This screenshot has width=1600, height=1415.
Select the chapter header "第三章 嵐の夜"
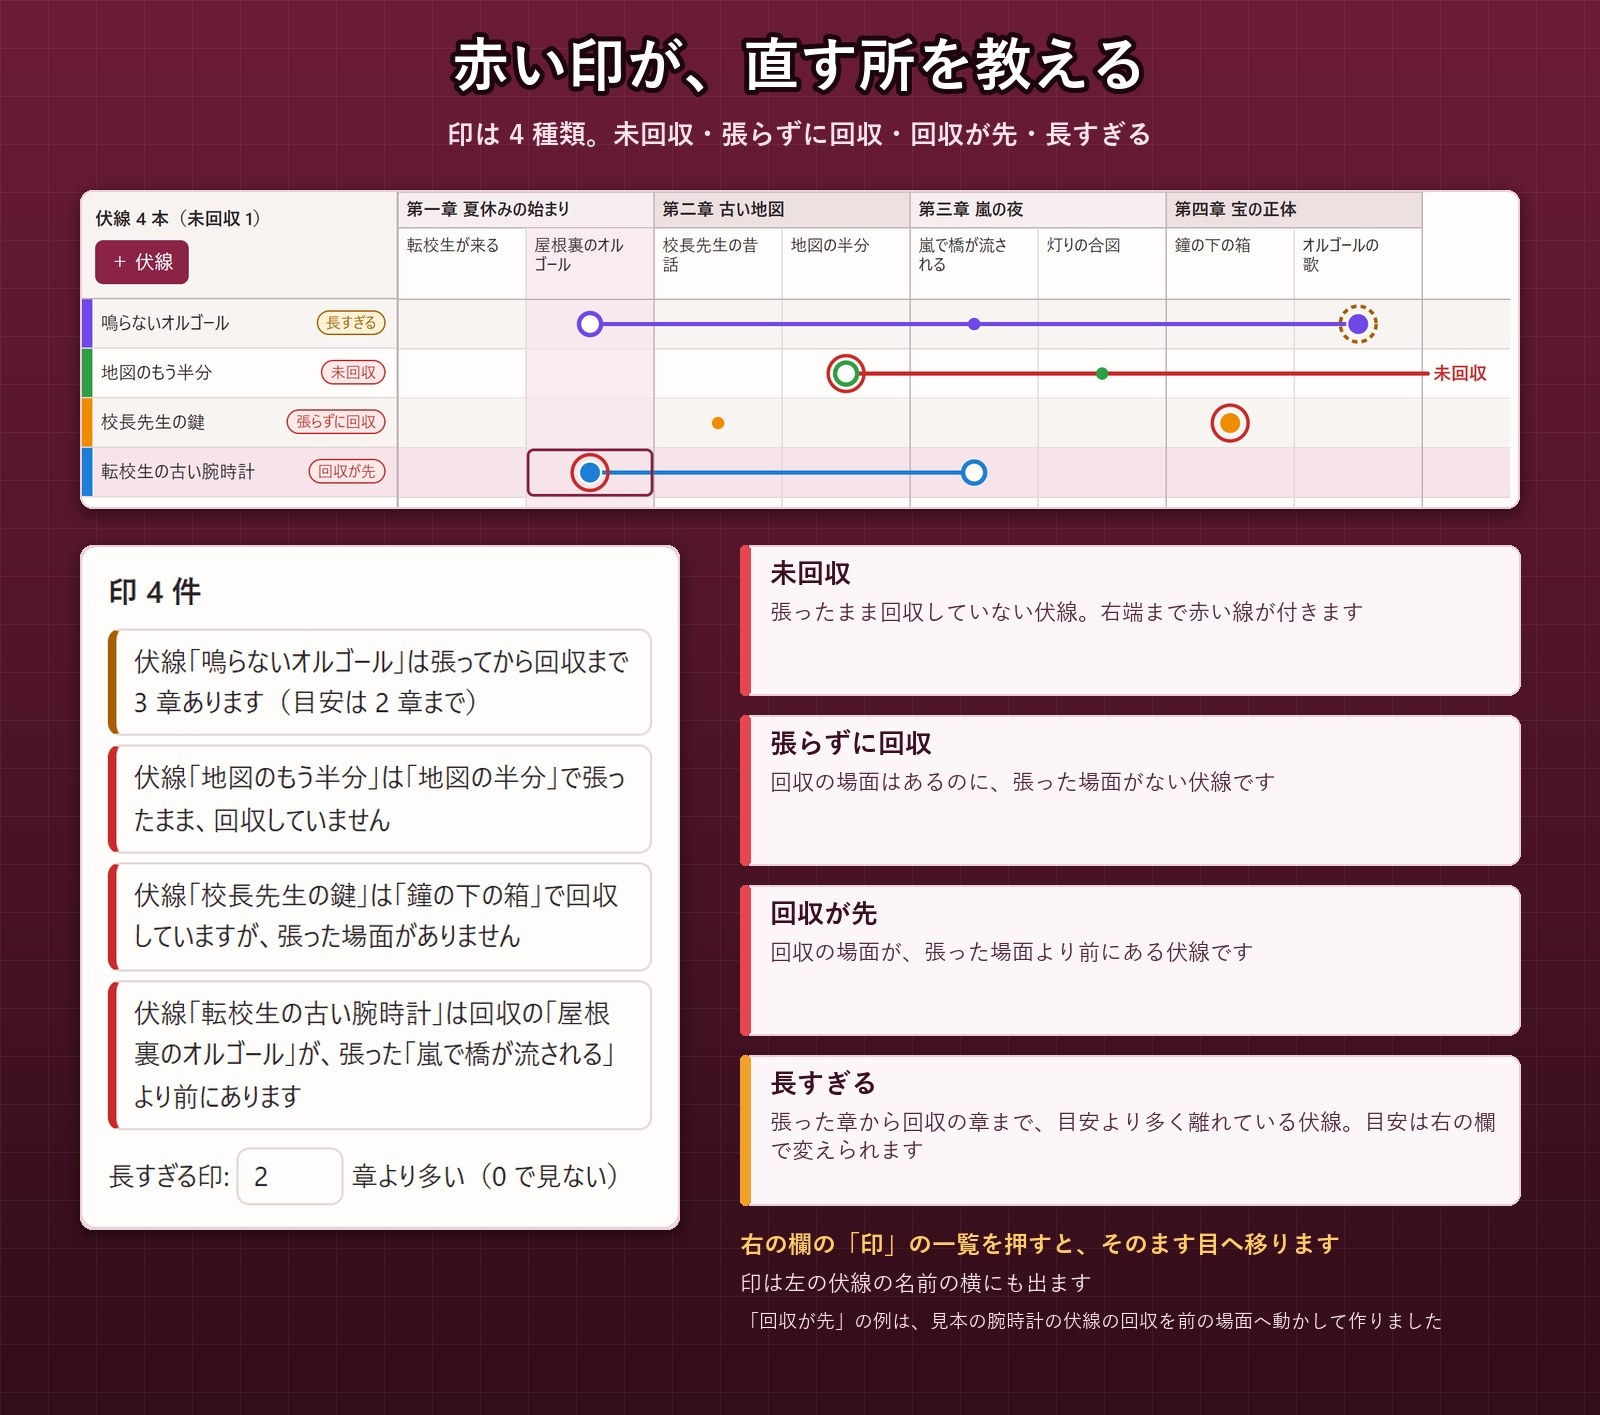(x=1038, y=209)
